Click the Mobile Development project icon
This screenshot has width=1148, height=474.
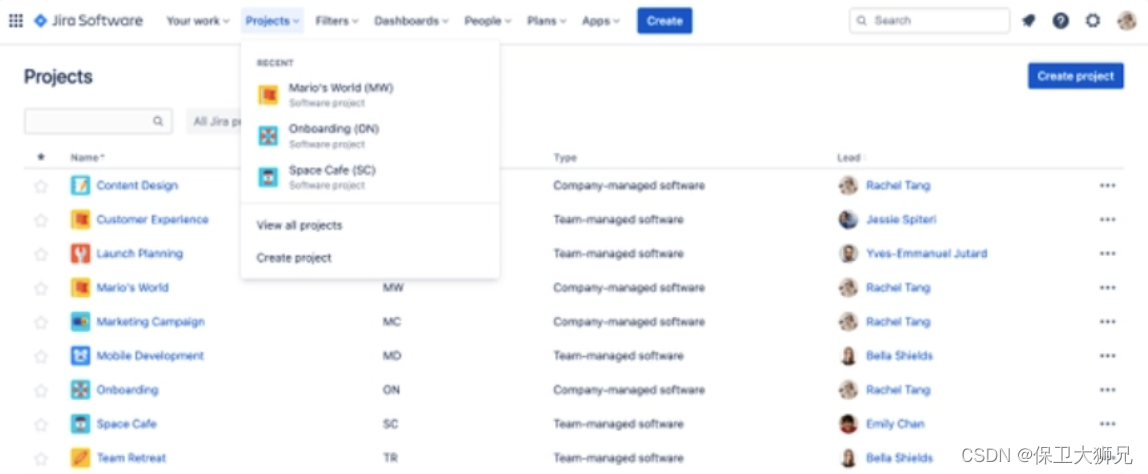[x=81, y=356]
